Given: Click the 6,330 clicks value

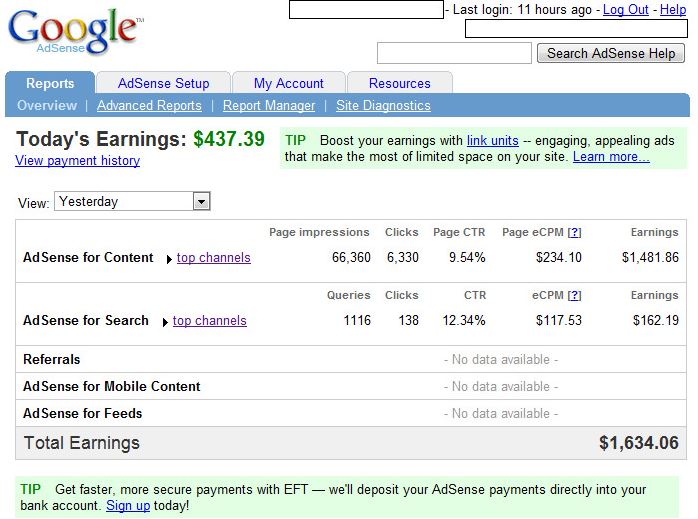Looking at the screenshot, I should pyautogui.click(x=402, y=257).
